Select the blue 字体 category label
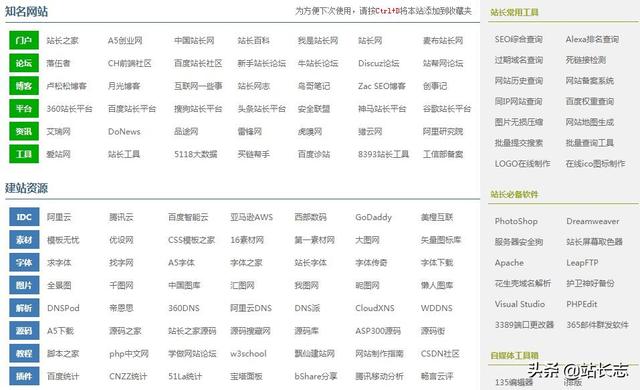This screenshot has height=390, width=640. point(24,262)
